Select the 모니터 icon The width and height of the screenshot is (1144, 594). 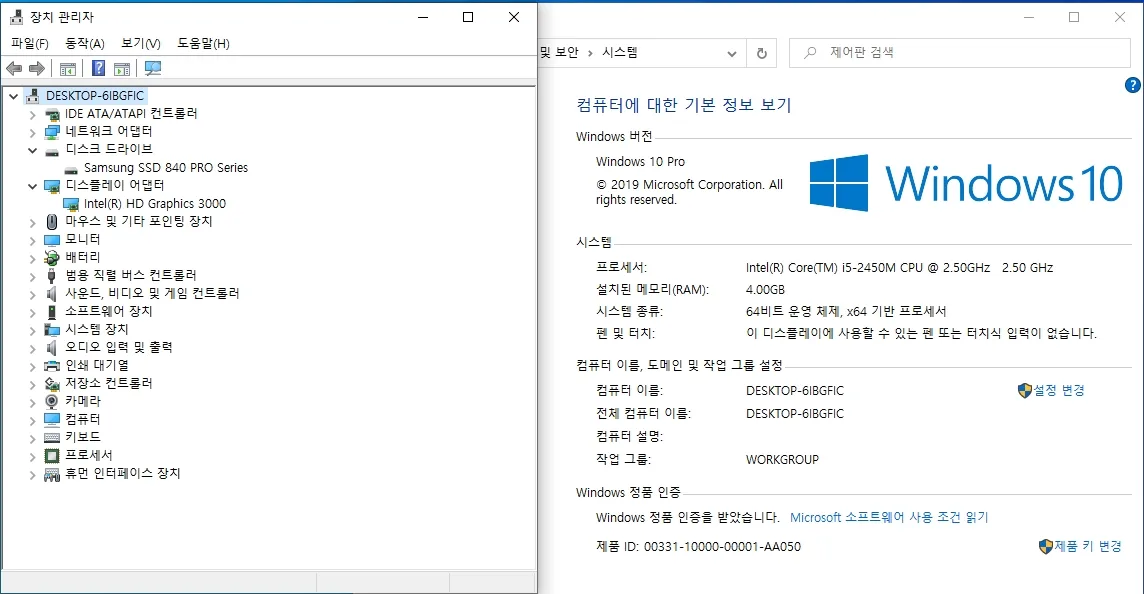(52, 240)
